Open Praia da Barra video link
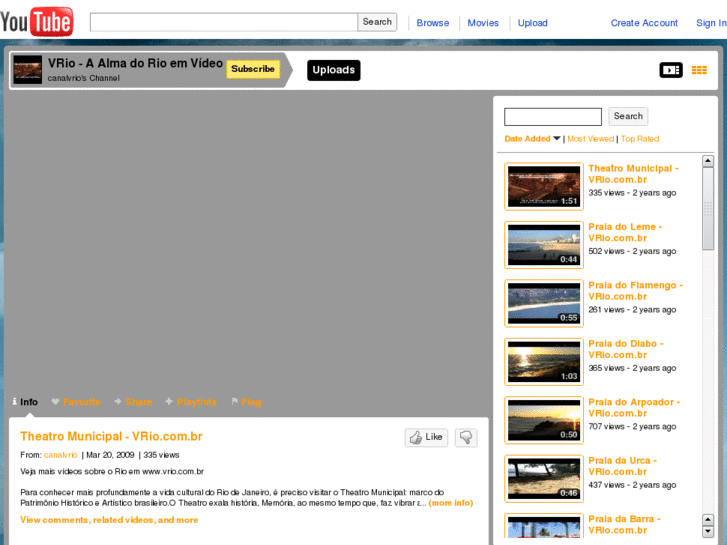The width and height of the screenshot is (727, 545). pos(624,525)
